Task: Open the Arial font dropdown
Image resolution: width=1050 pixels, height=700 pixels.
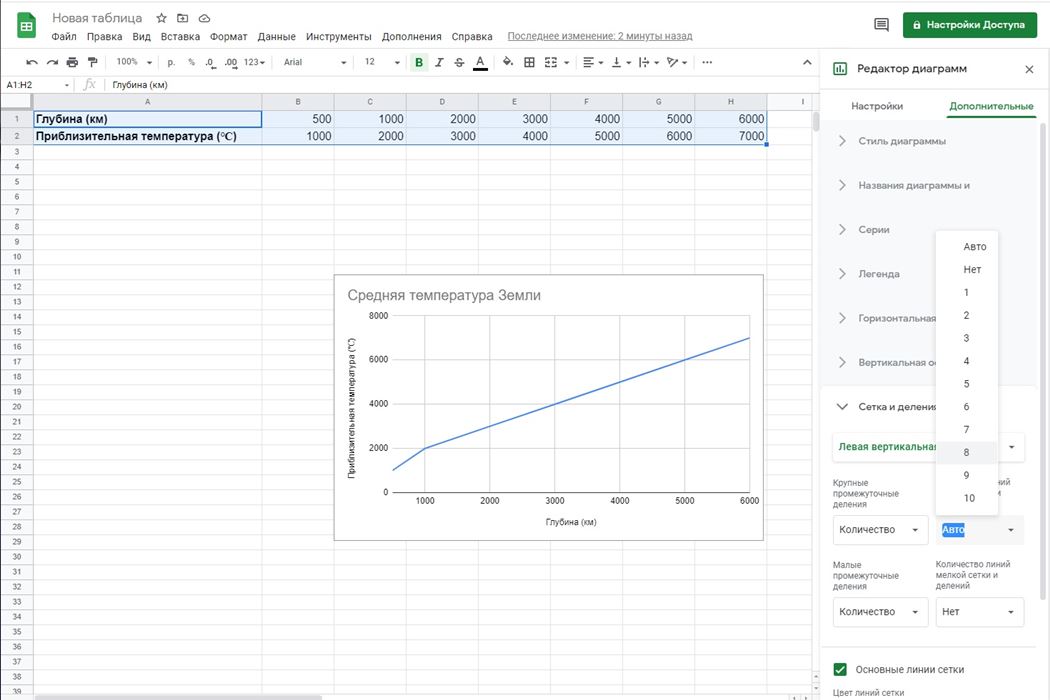Action: coord(315,62)
